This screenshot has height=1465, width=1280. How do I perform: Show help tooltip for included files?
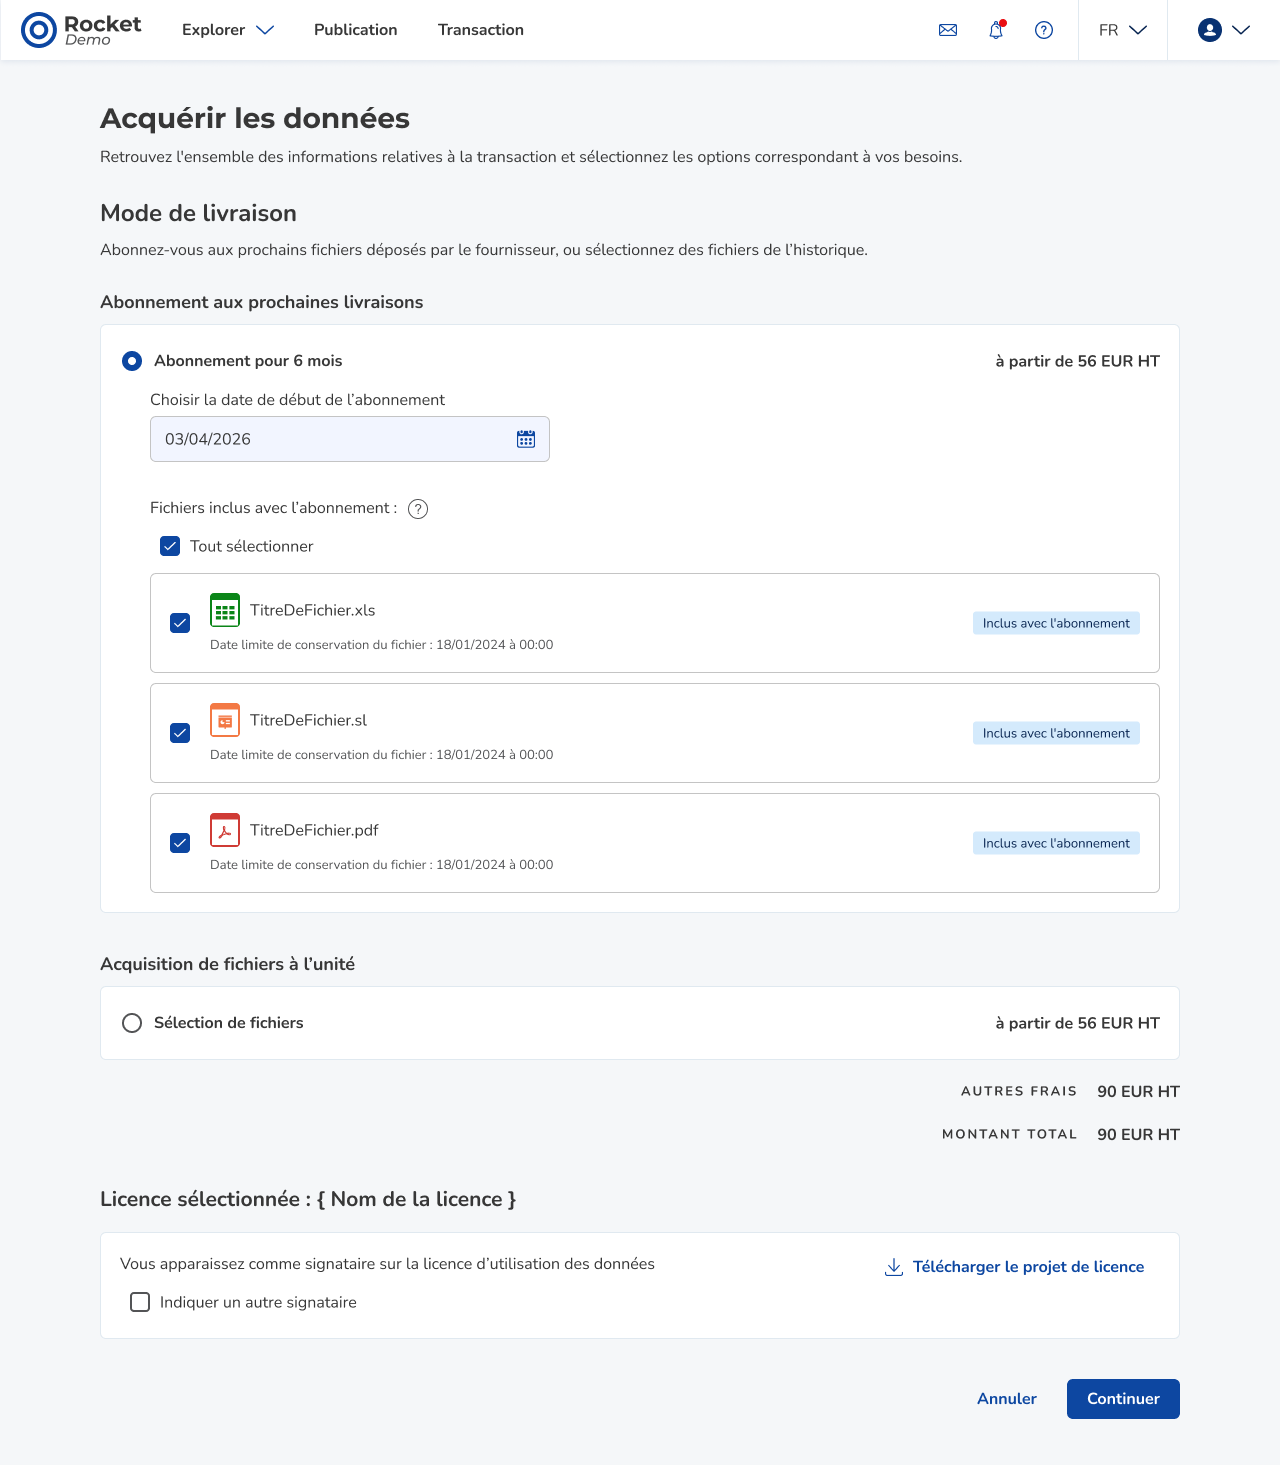coord(418,509)
